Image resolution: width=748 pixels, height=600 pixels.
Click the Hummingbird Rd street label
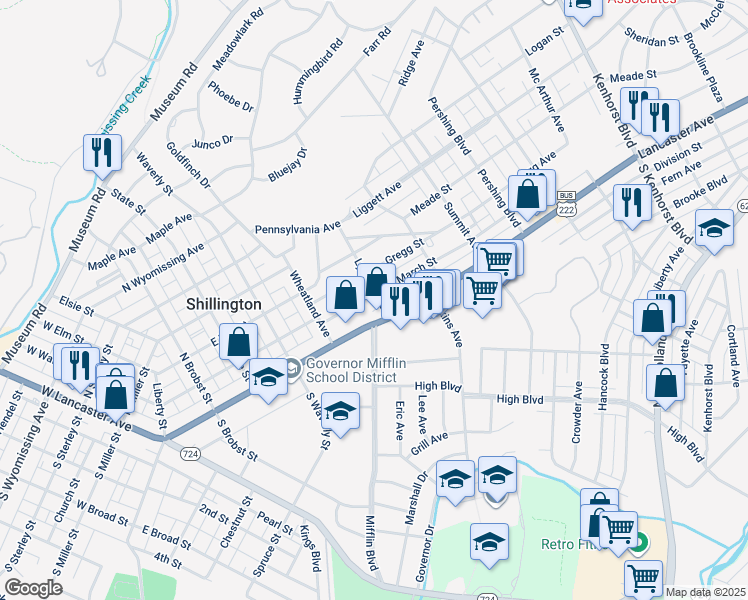(x=317, y=72)
